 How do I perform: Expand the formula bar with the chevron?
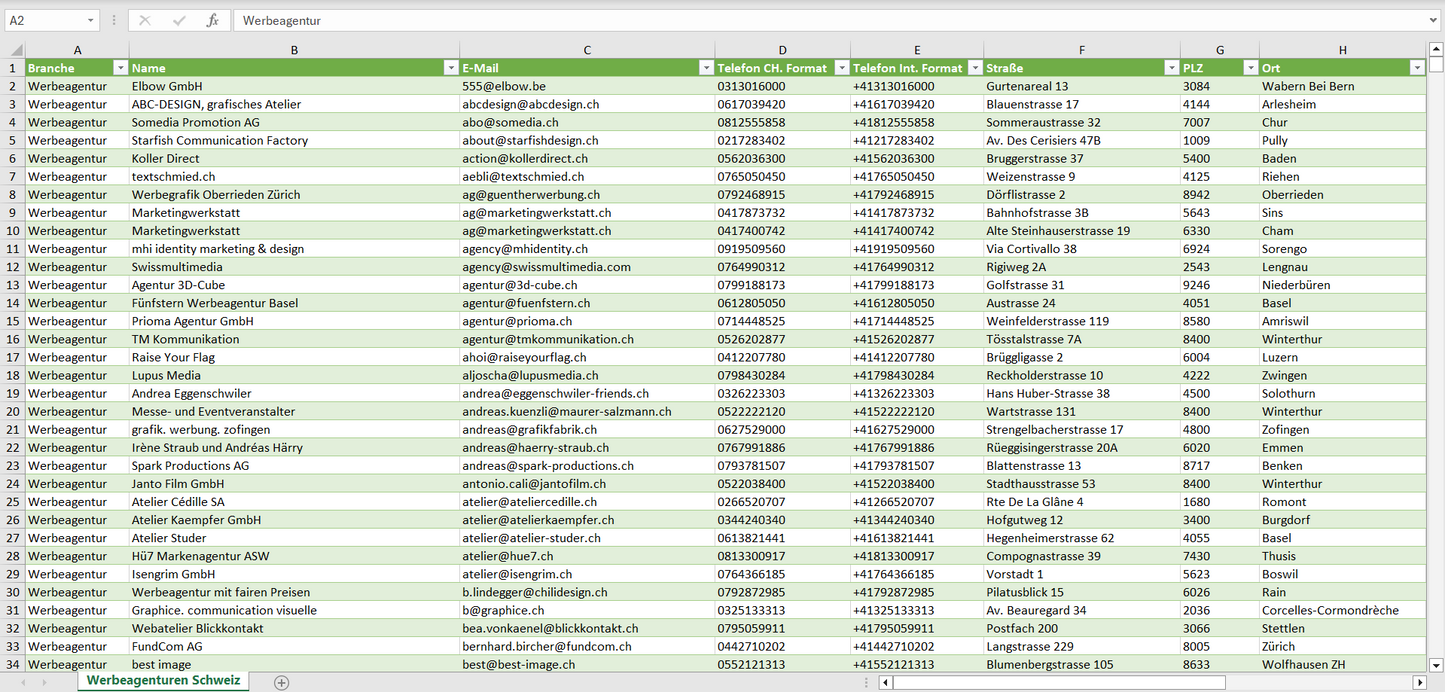click(1434, 20)
